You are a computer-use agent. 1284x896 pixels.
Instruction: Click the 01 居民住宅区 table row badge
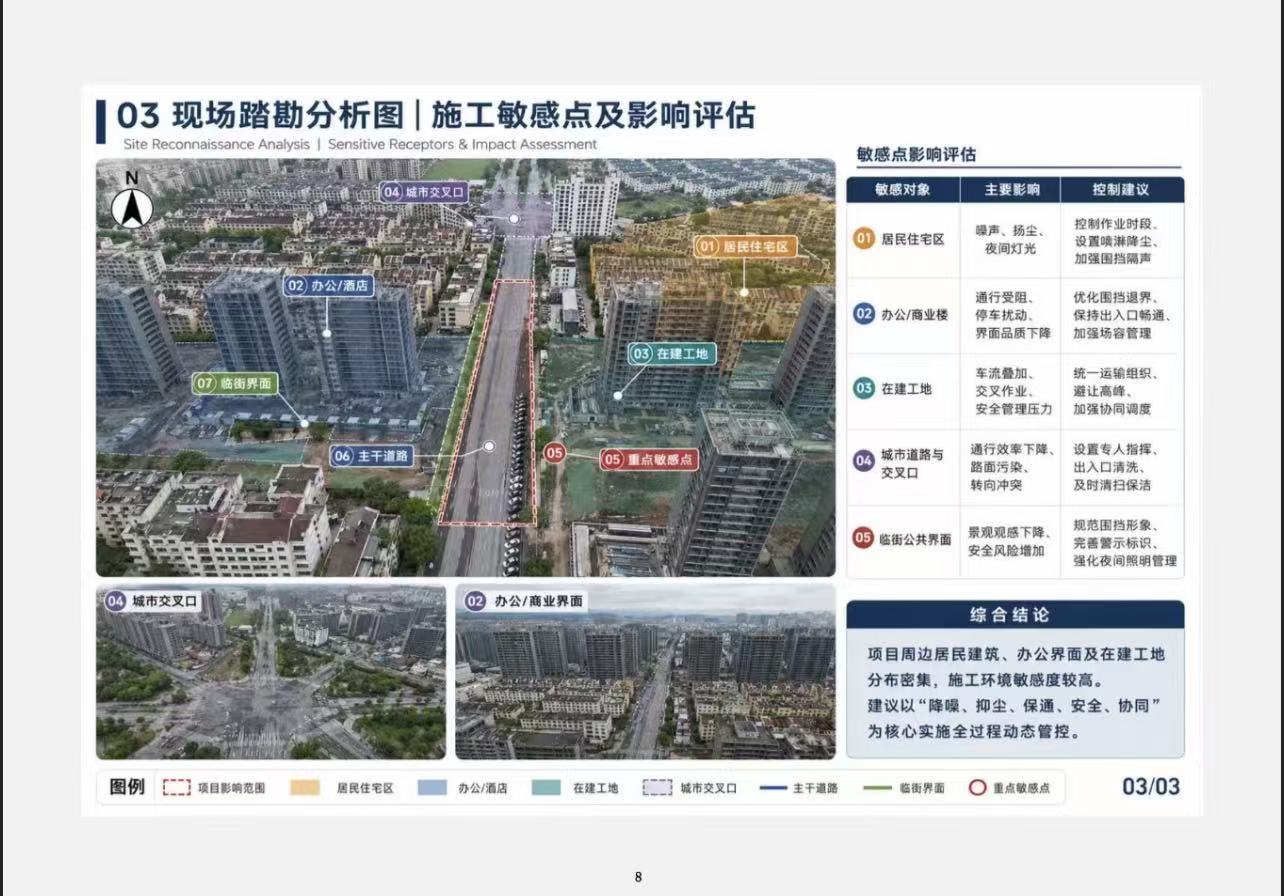click(x=863, y=240)
